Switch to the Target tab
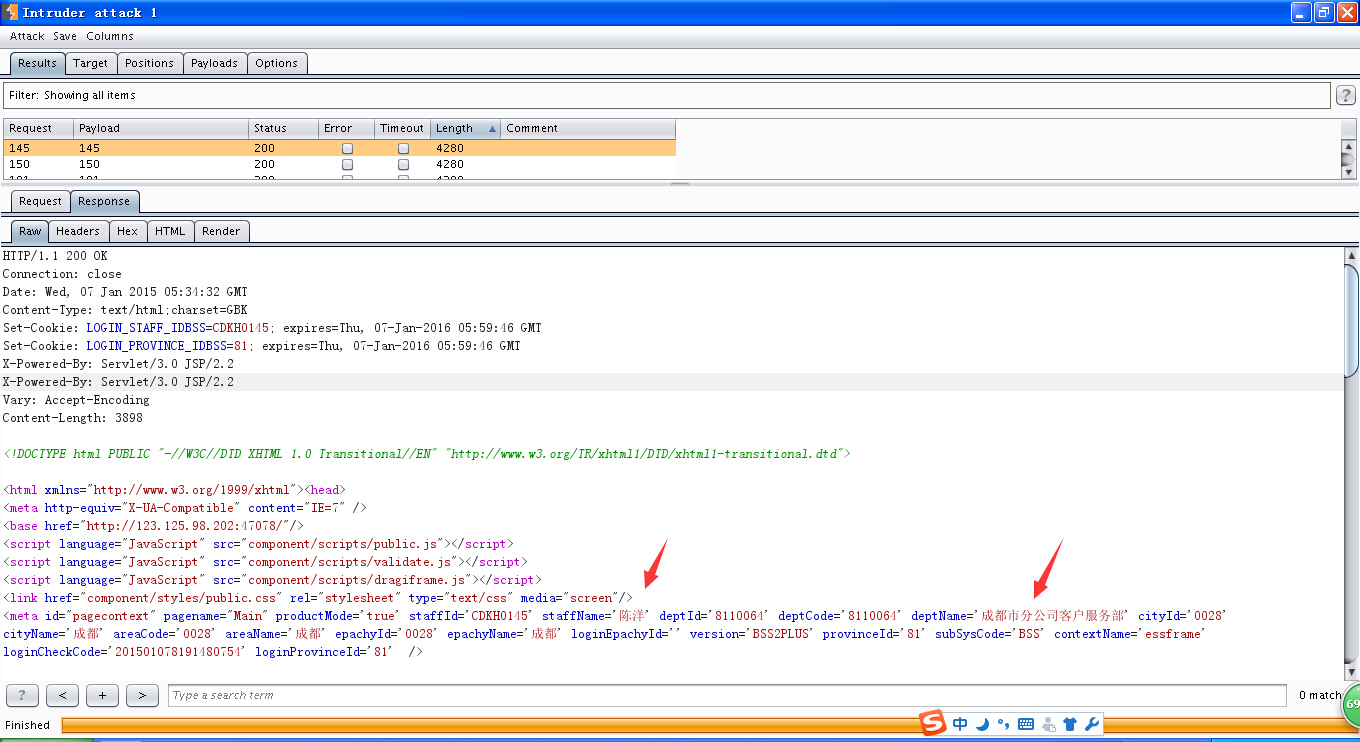 pyautogui.click(x=90, y=63)
